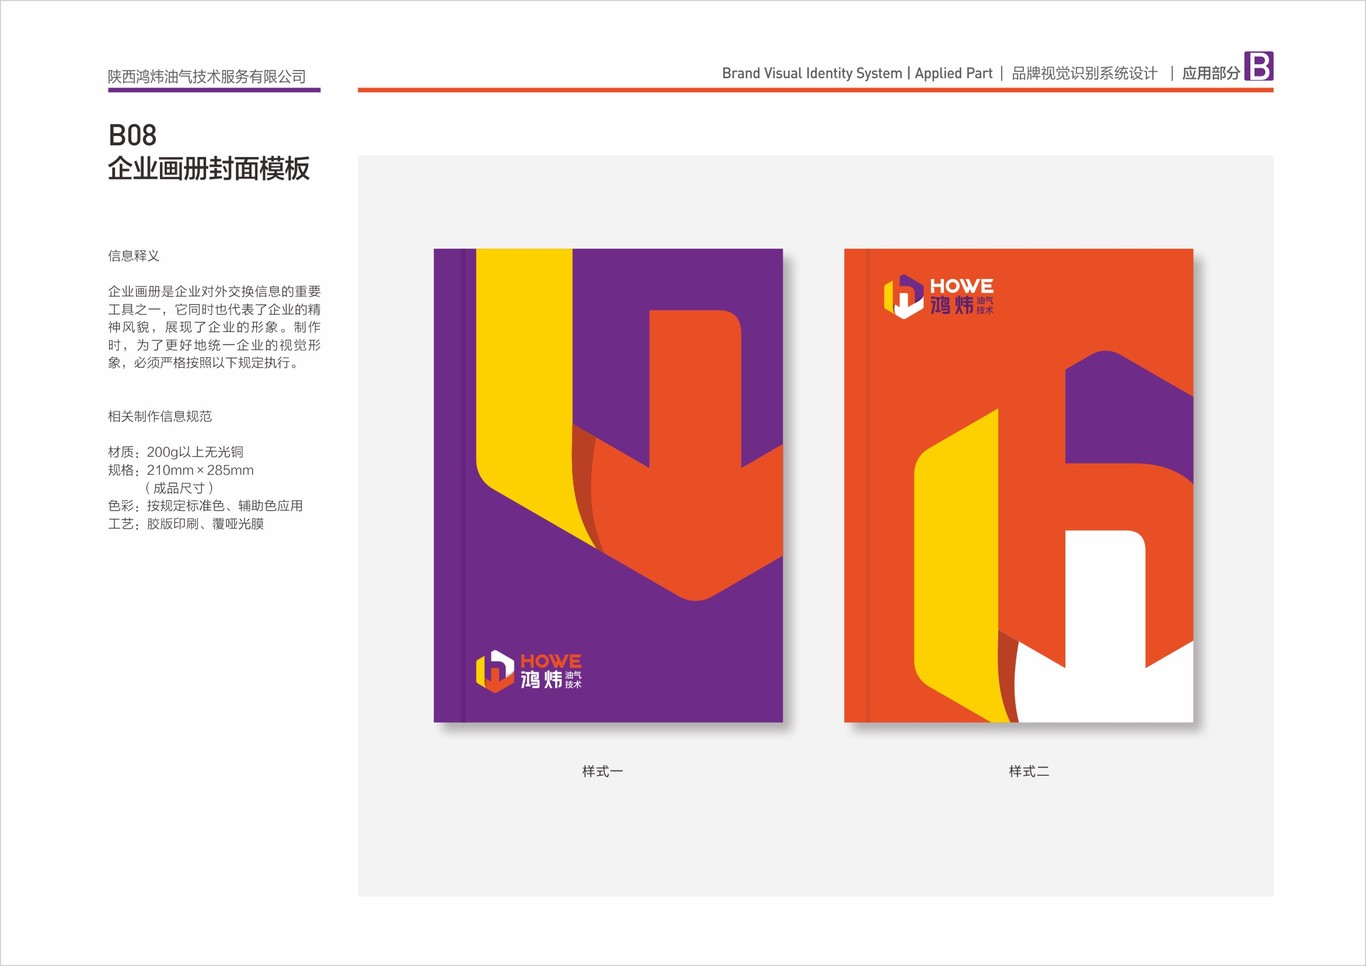Click the heading 相关制作信息规范
The width and height of the screenshot is (1366, 966).
160,416
